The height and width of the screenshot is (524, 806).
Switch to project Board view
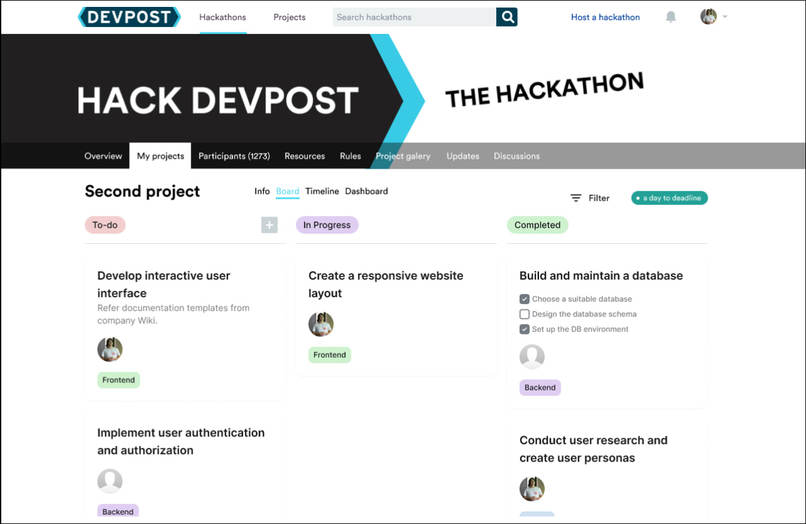(x=287, y=191)
